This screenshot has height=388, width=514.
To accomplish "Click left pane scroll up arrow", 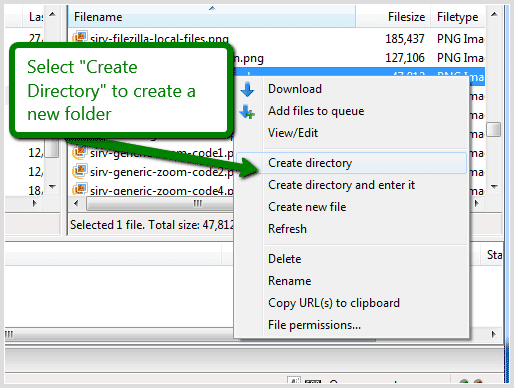I will (52, 14).
